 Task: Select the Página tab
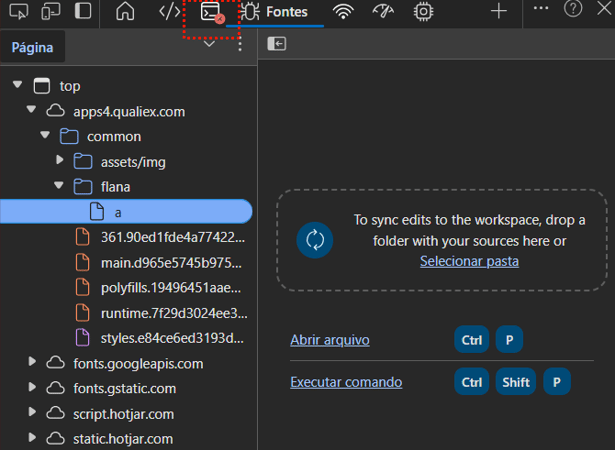coord(32,46)
